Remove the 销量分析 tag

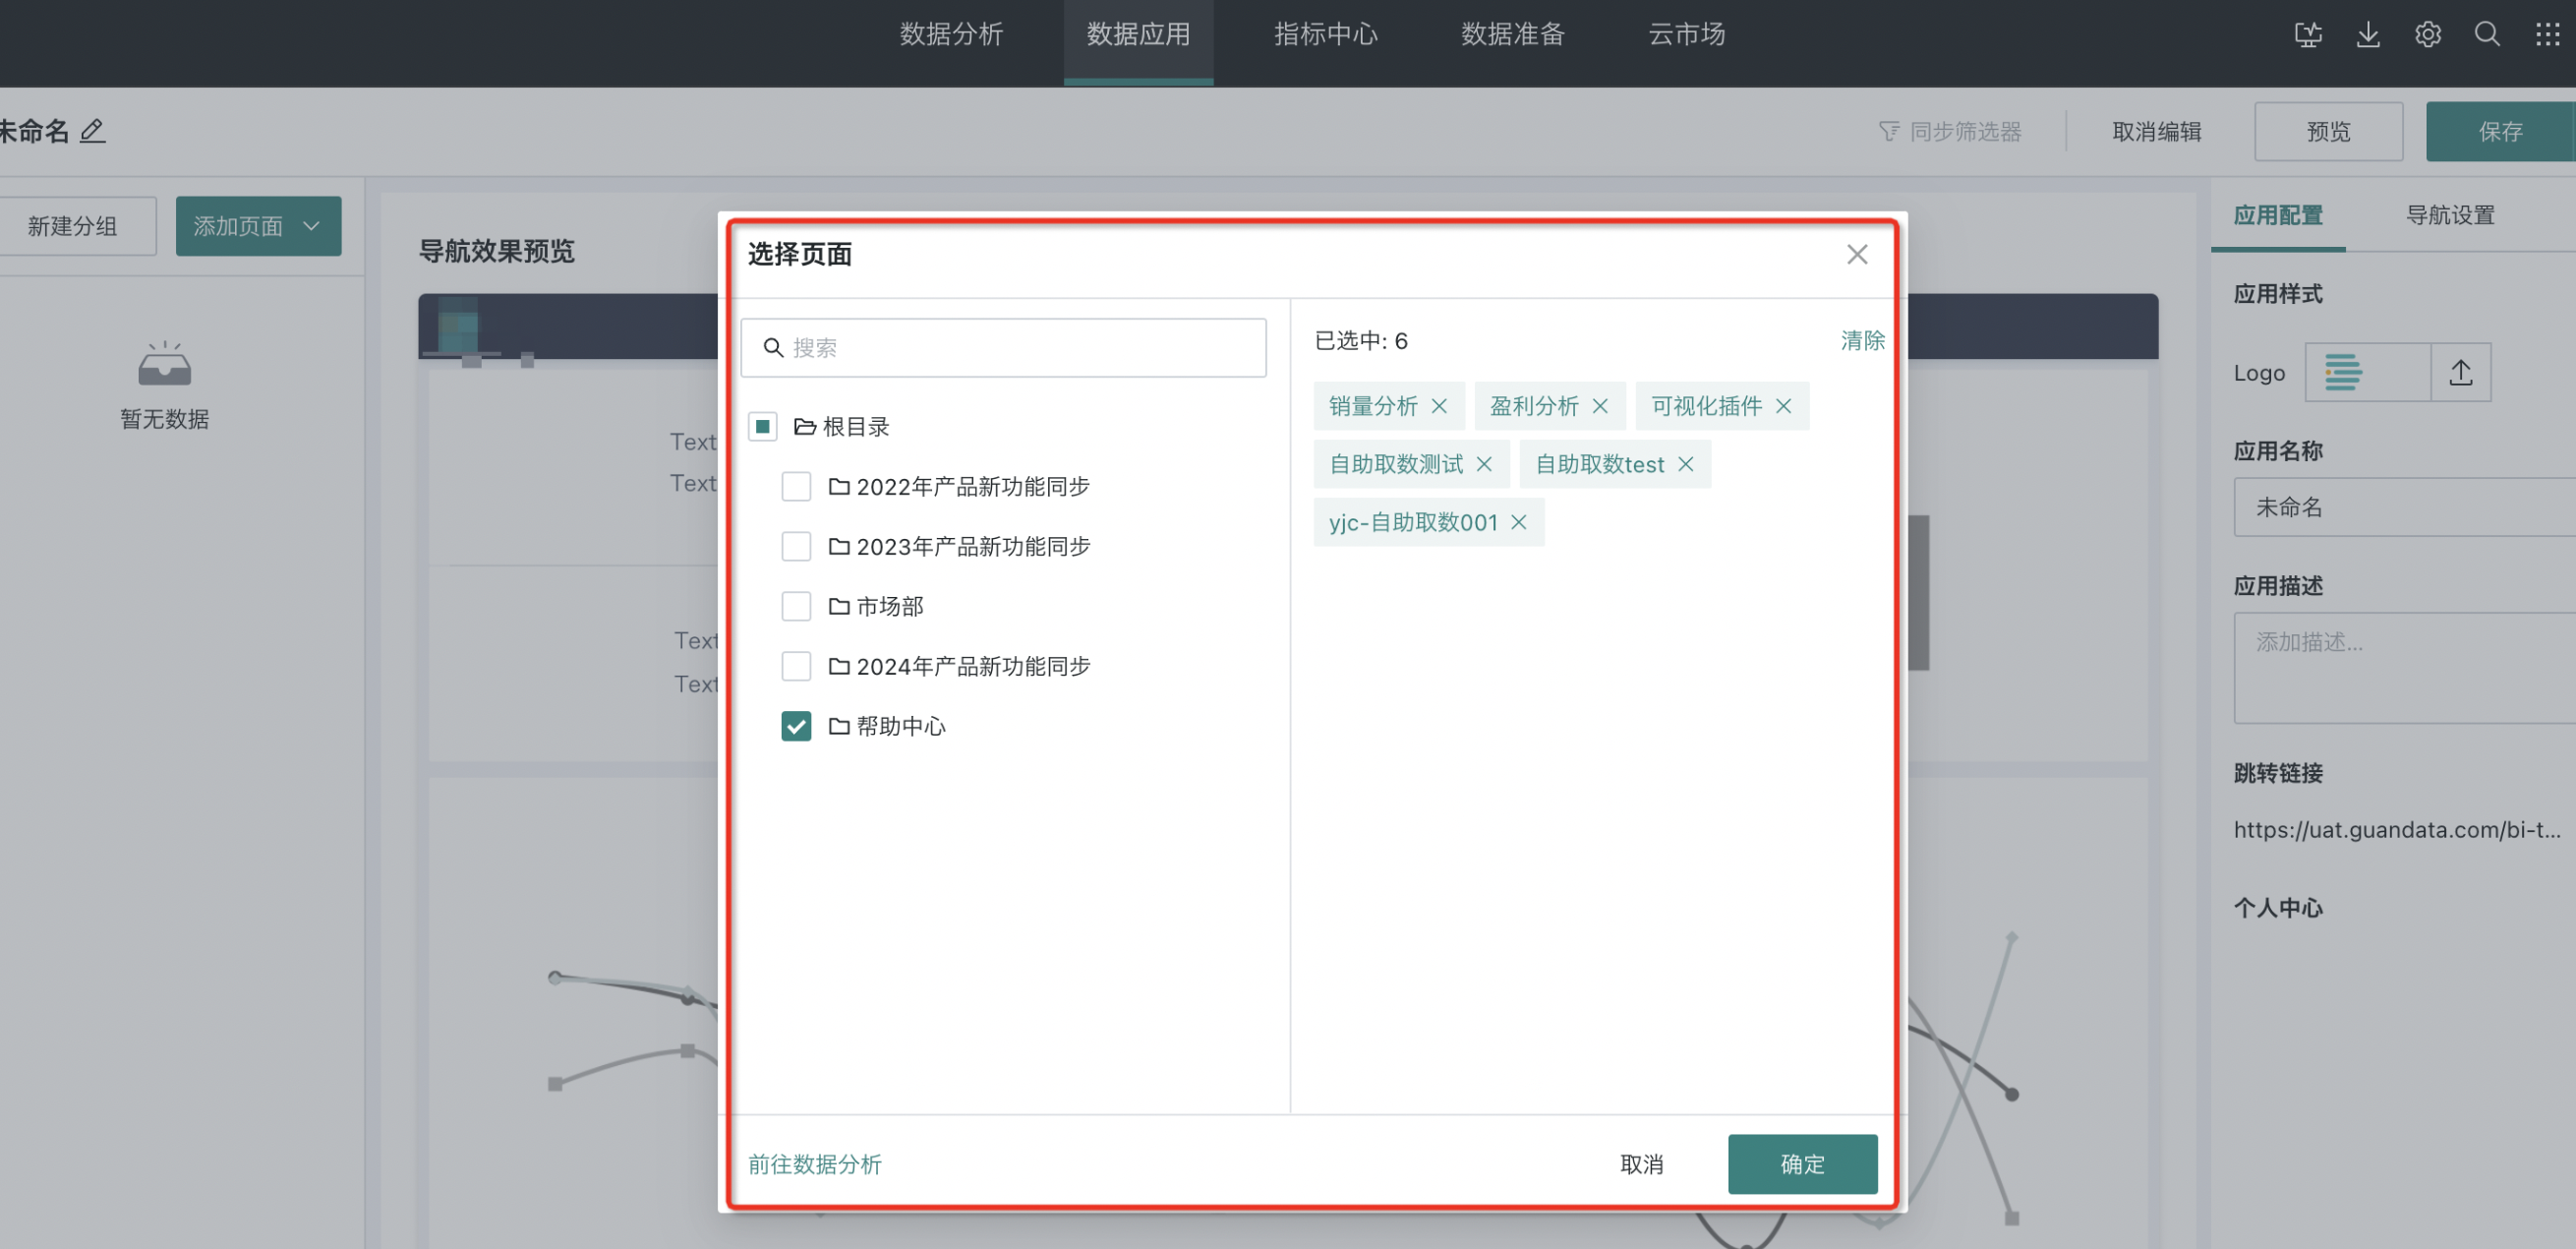click(1439, 406)
